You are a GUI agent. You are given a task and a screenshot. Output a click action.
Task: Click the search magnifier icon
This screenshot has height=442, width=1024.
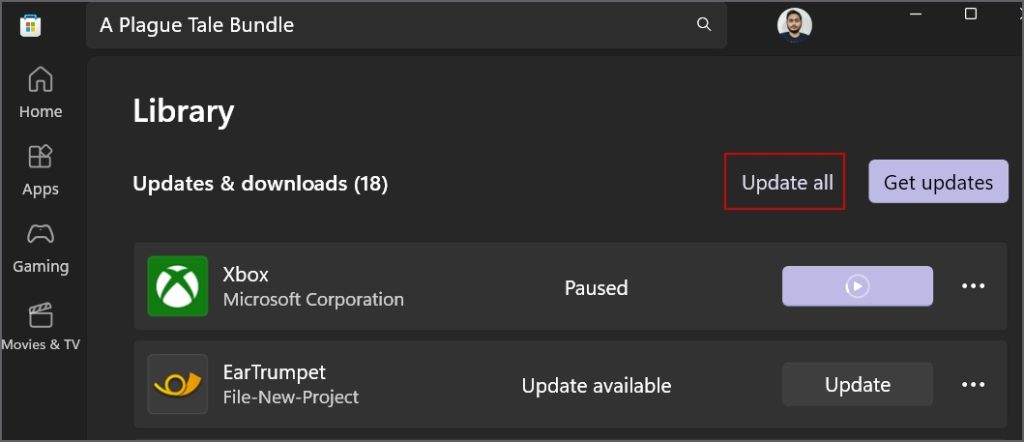pyautogui.click(x=704, y=25)
